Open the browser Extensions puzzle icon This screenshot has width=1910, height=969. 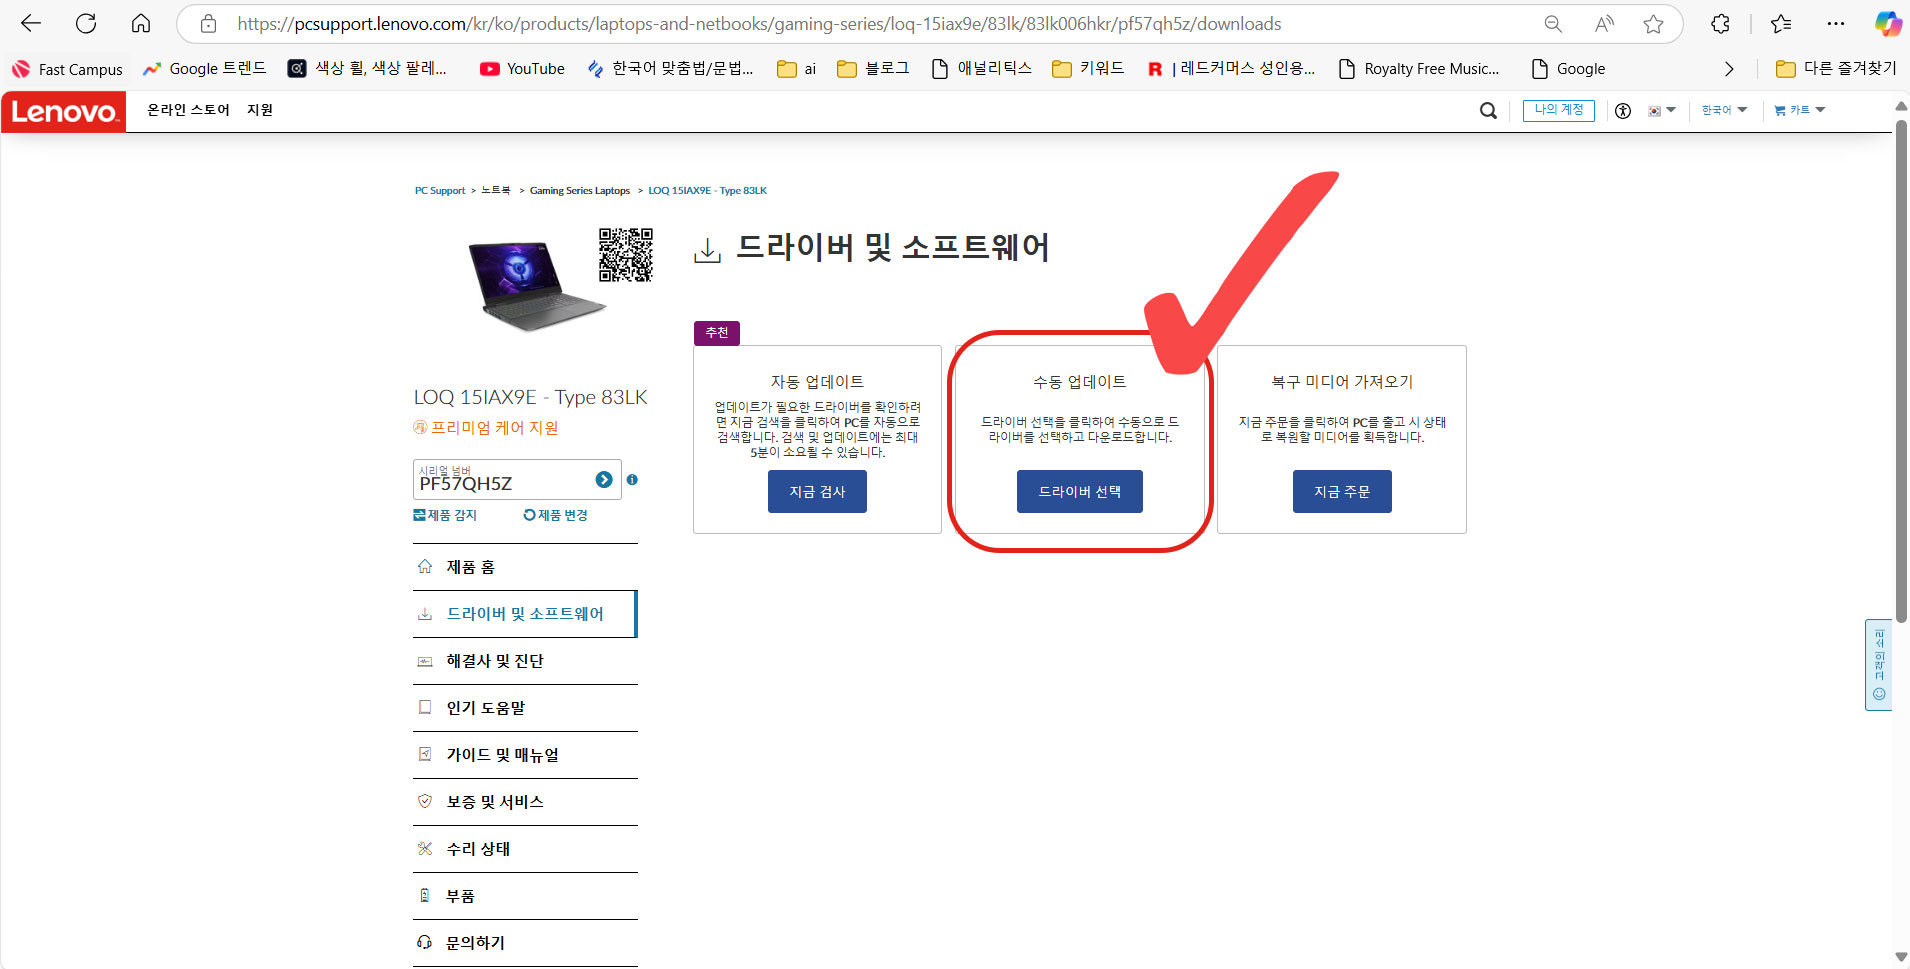click(1720, 24)
